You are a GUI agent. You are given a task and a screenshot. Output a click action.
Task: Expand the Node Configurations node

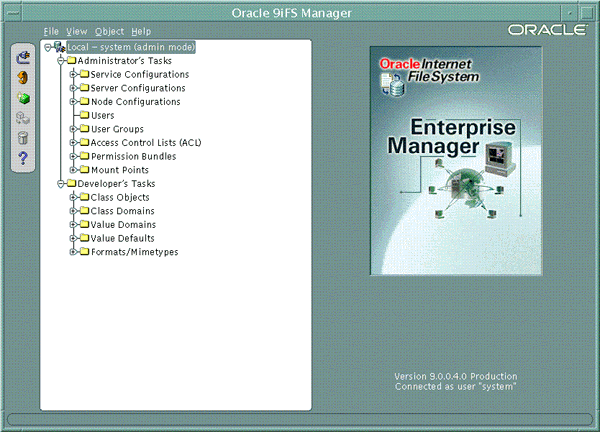point(73,102)
